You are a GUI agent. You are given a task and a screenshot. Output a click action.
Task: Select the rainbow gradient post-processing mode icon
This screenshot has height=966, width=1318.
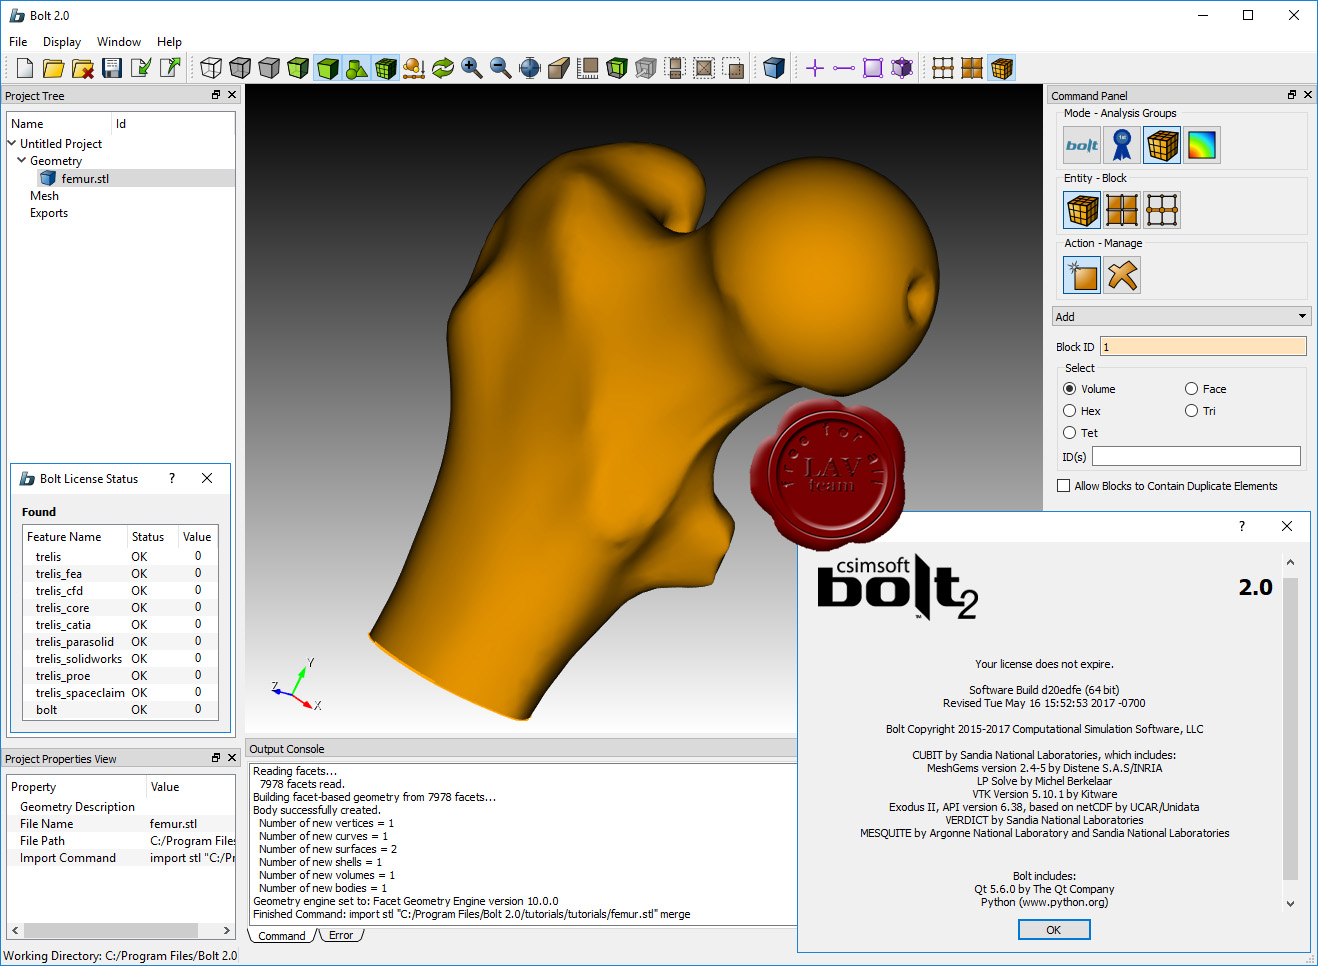pyautogui.click(x=1202, y=145)
